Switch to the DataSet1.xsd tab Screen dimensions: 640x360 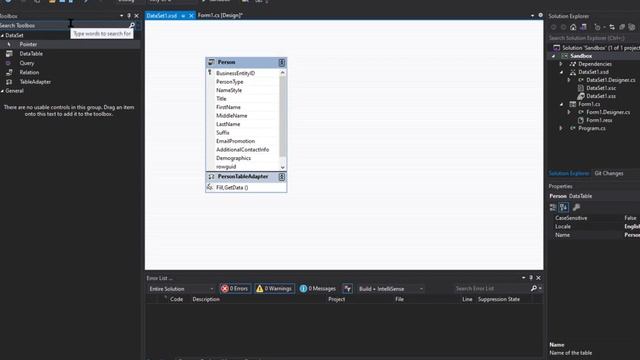pos(162,16)
